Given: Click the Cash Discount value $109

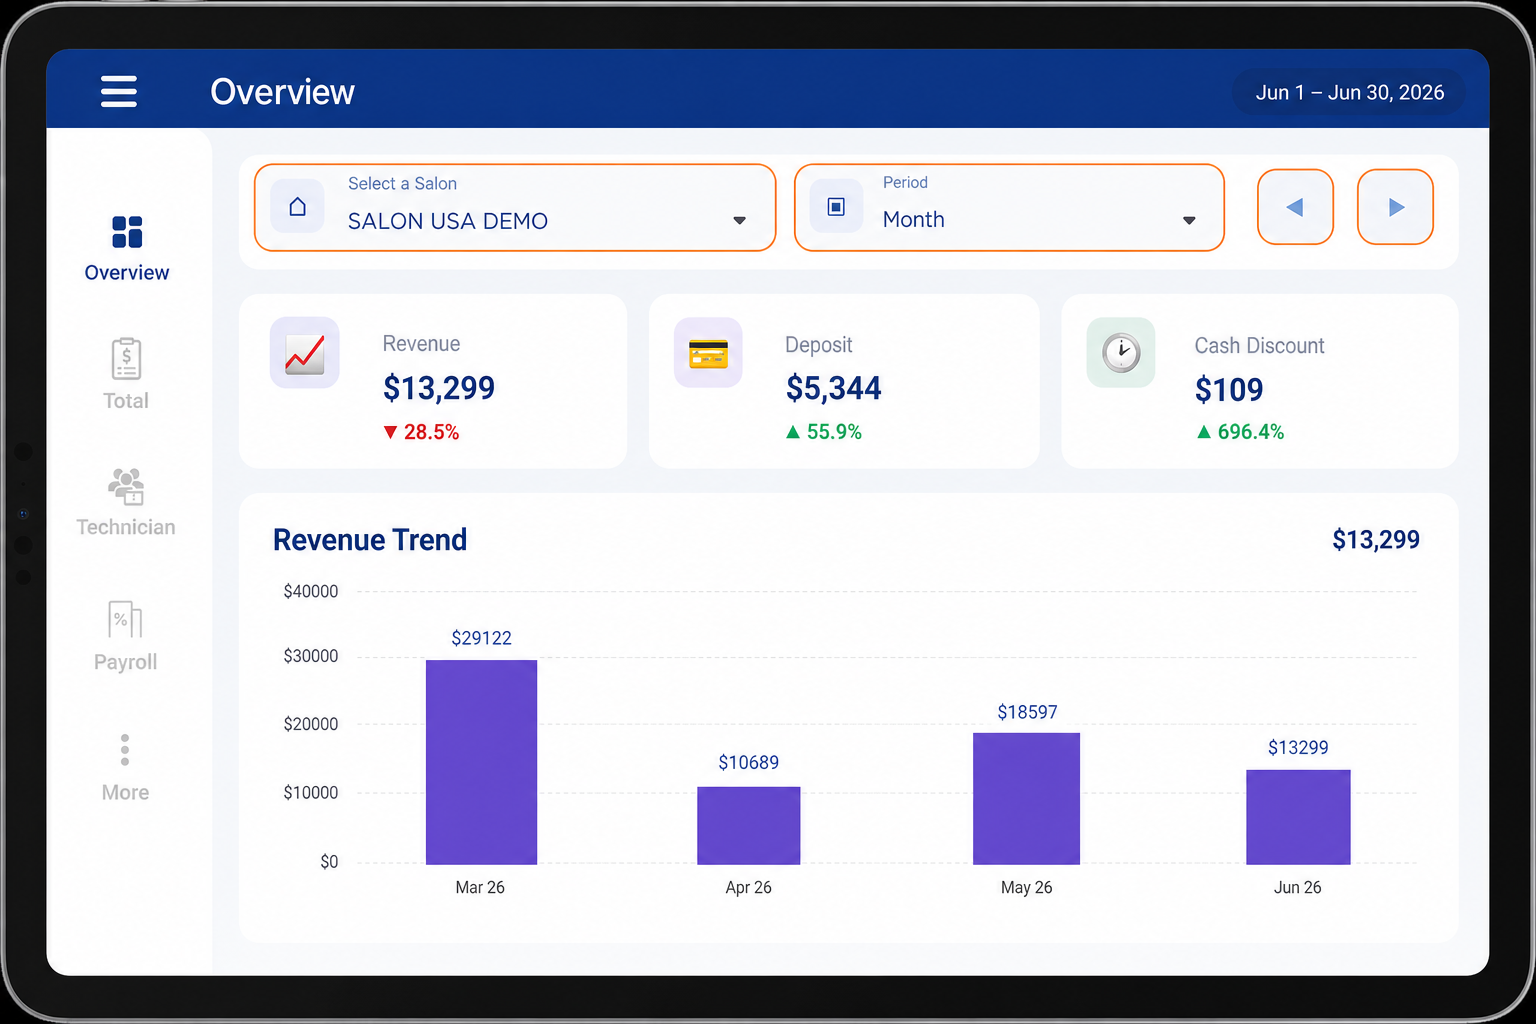Looking at the screenshot, I should (1229, 389).
